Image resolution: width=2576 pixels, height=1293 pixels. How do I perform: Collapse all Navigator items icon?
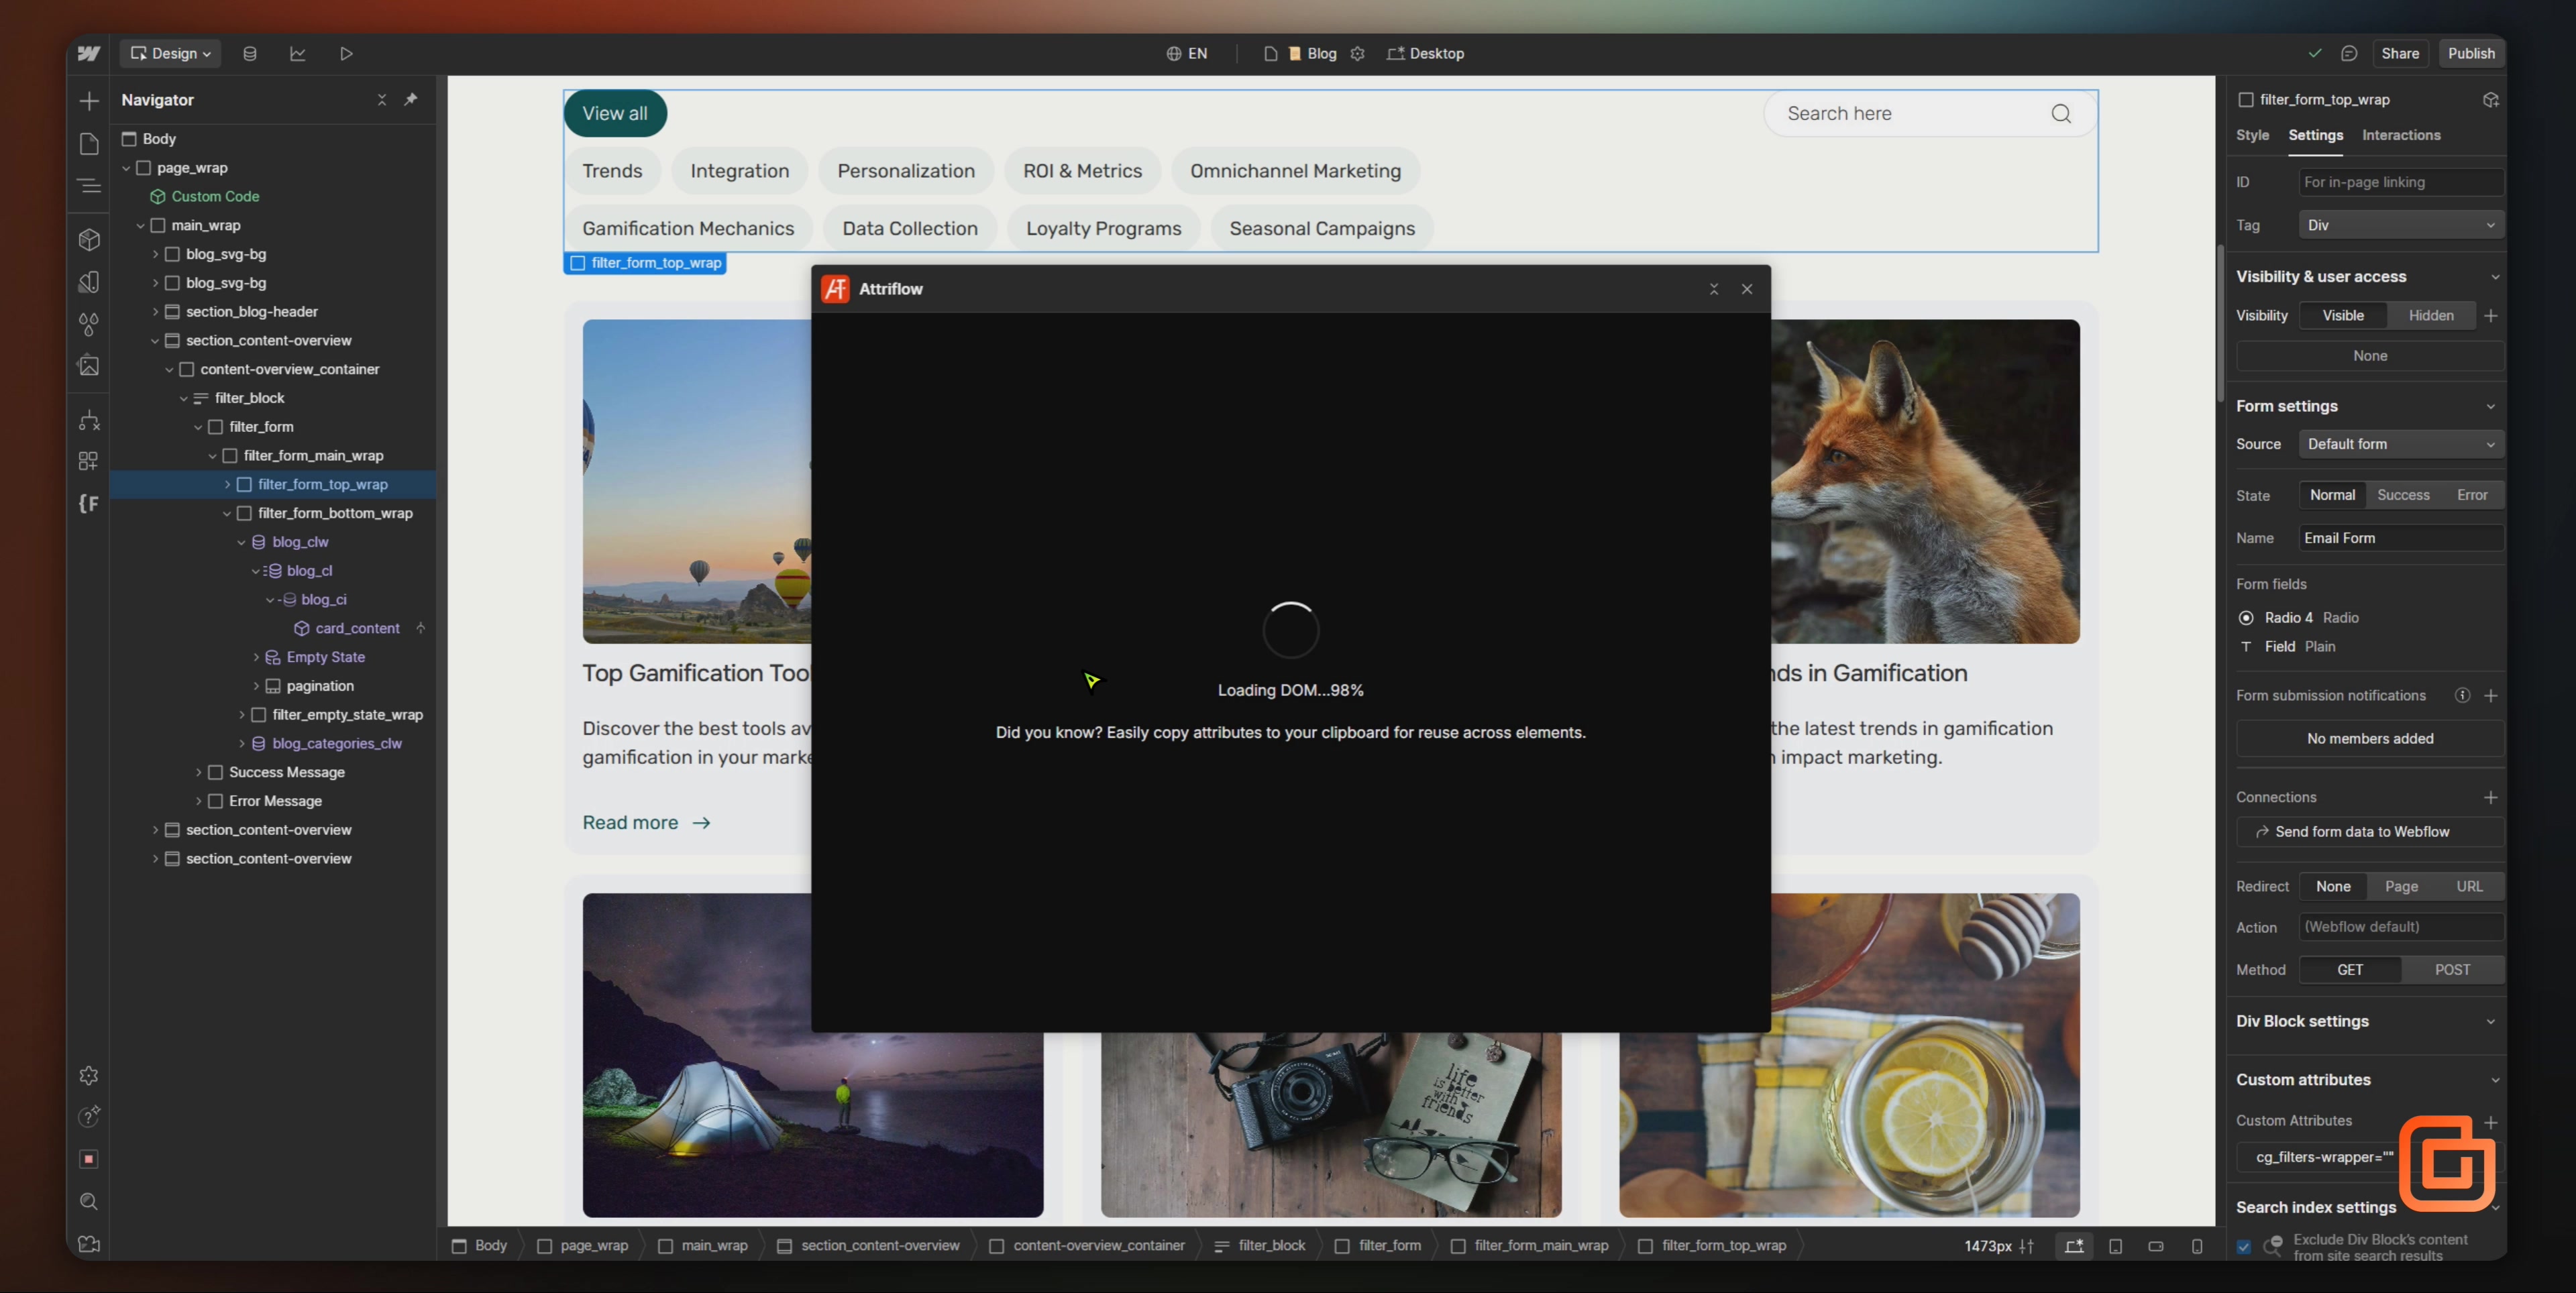(381, 100)
